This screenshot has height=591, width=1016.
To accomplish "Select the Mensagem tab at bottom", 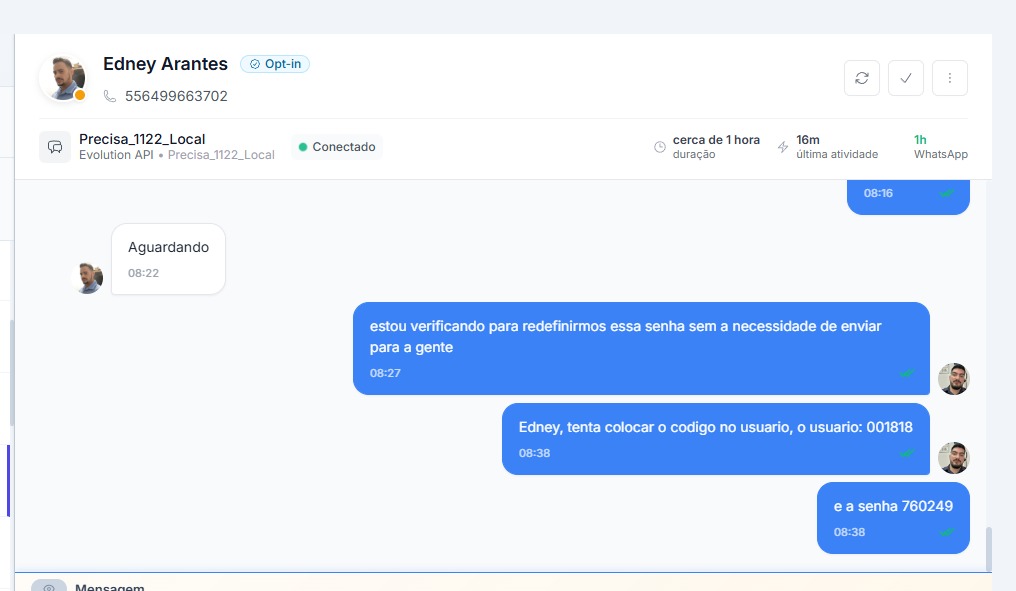I will coord(110,587).
